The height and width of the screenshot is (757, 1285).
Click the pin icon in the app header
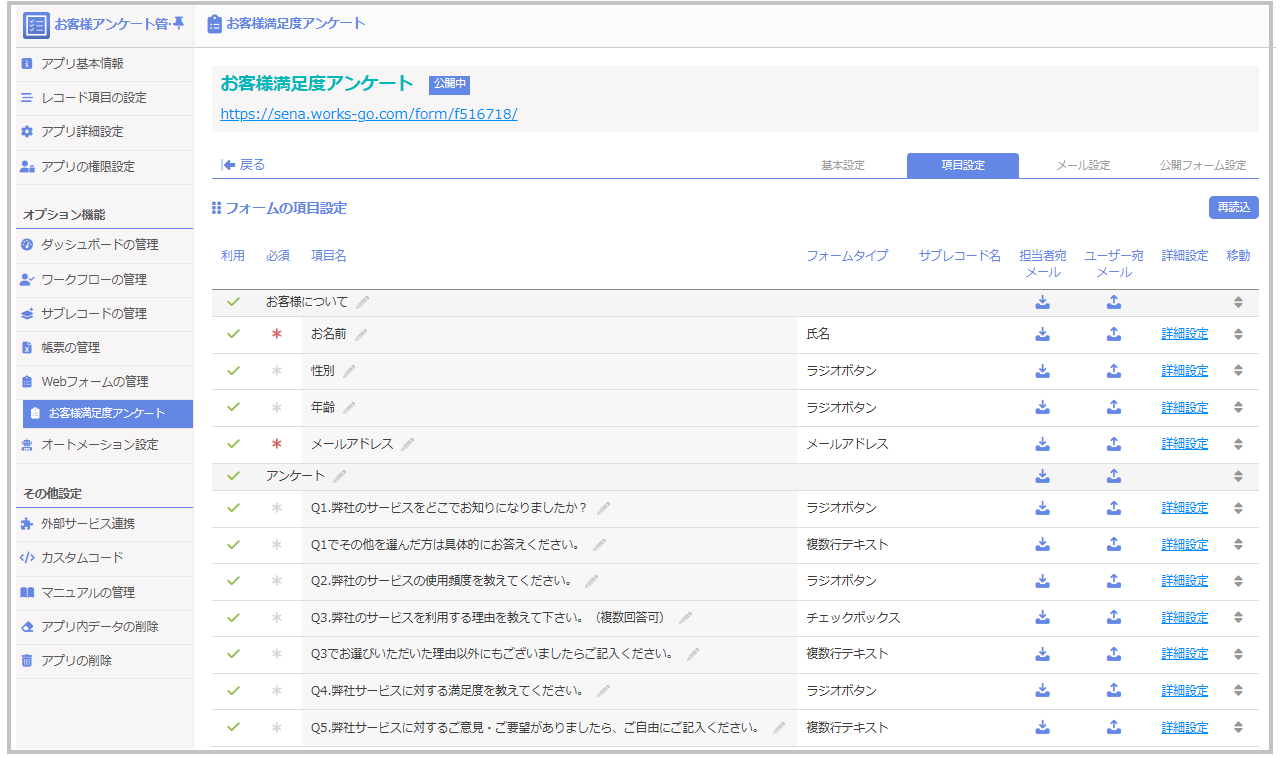tap(178, 23)
